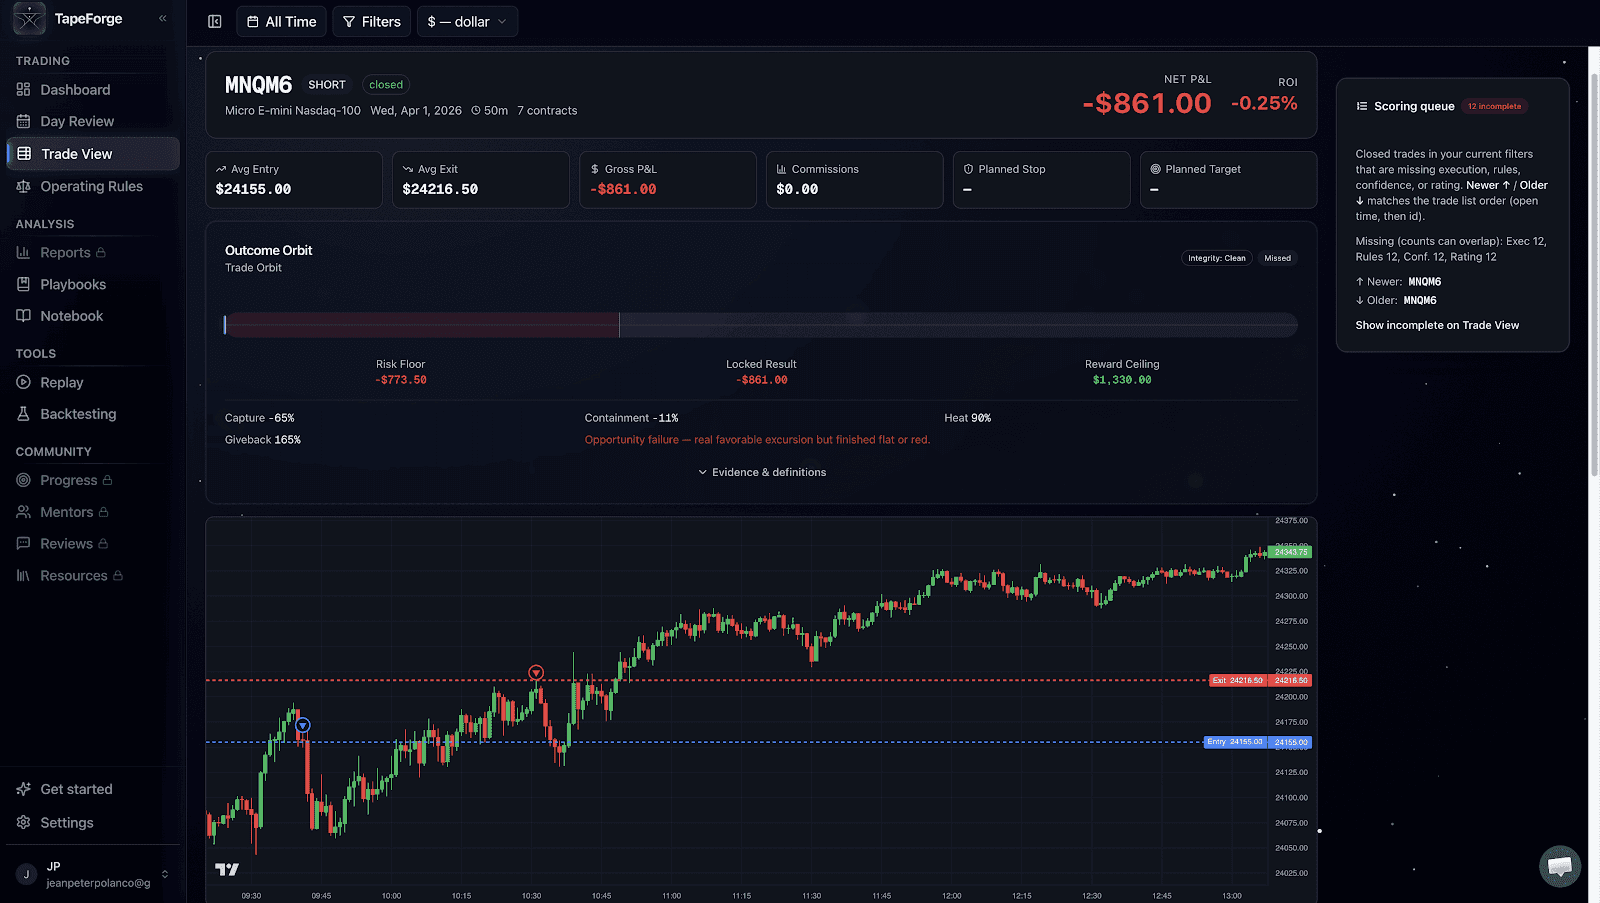Collapse the sidebar with the double-chevron
This screenshot has height=903, width=1600.
pyautogui.click(x=163, y=18)
